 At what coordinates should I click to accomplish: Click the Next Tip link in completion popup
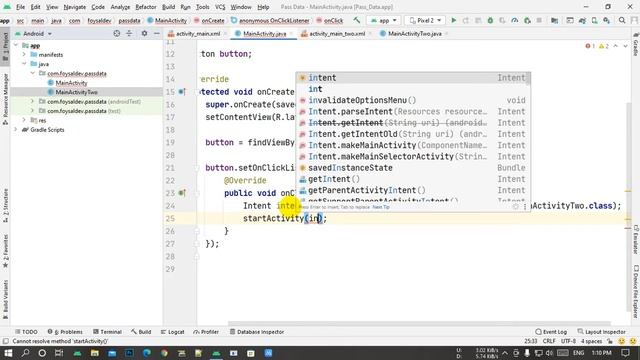[381, 207]
